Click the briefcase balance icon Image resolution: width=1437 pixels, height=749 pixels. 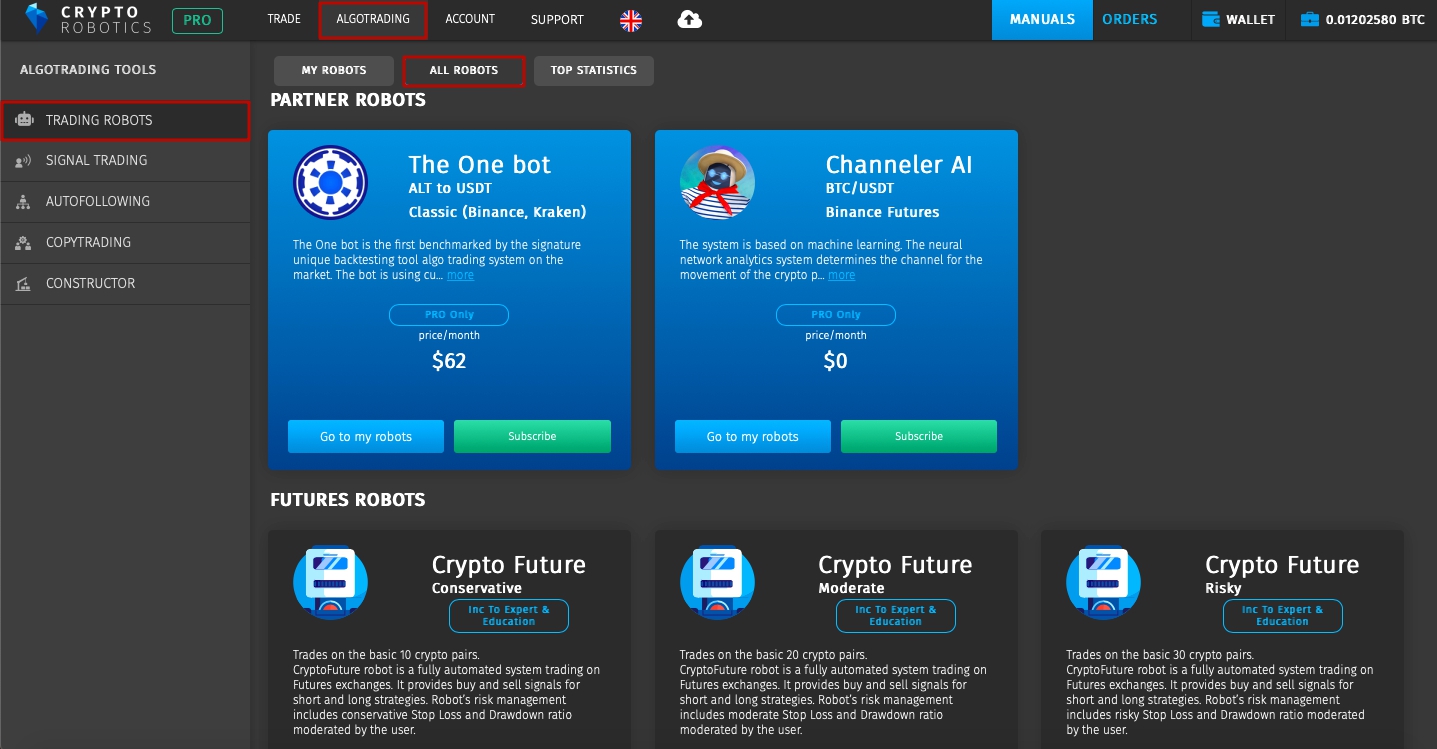point(1309,20)
